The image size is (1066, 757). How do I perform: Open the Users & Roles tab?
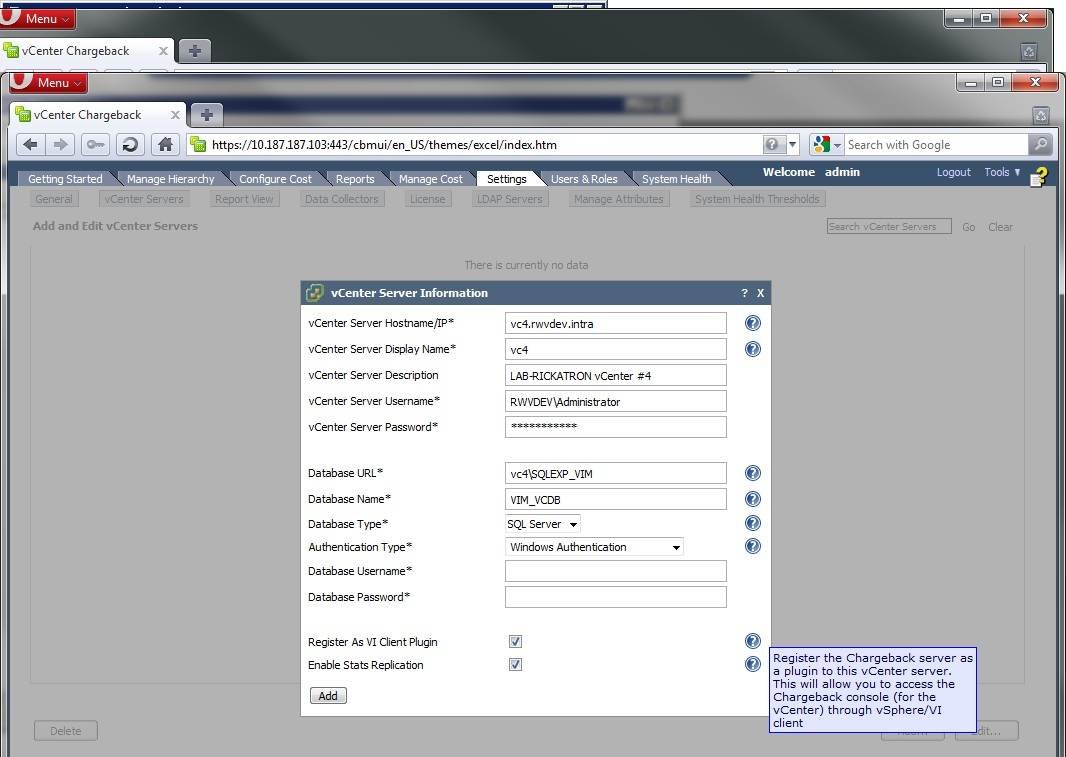584,179
